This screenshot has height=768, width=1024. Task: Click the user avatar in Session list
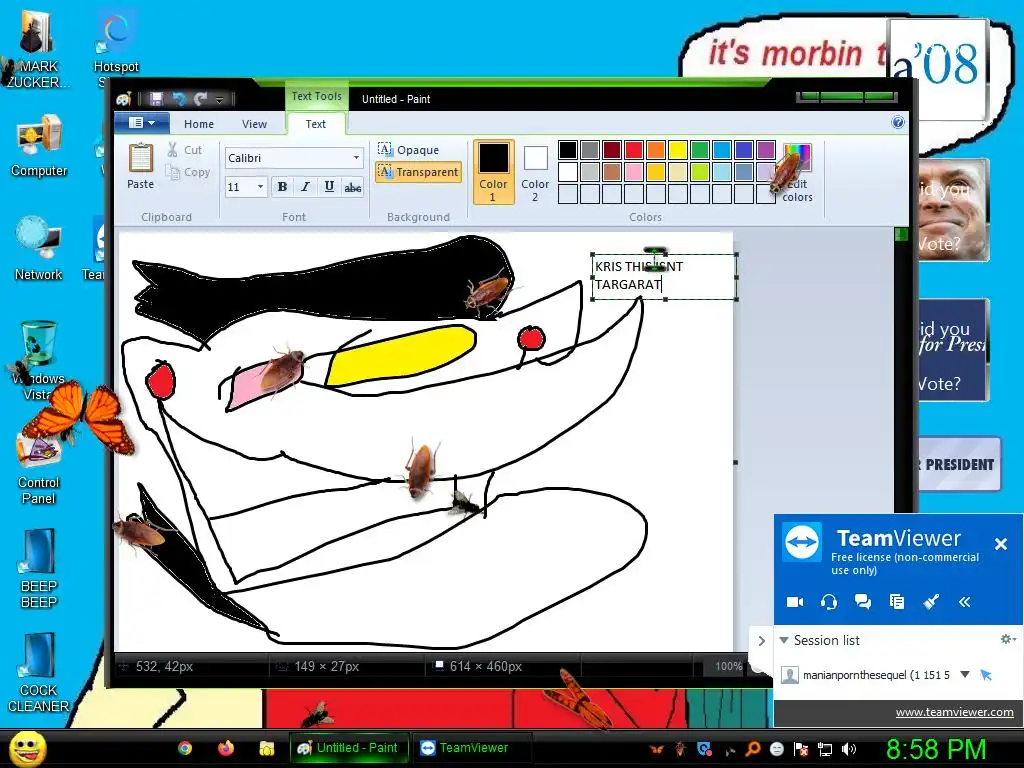coord(790,675)
